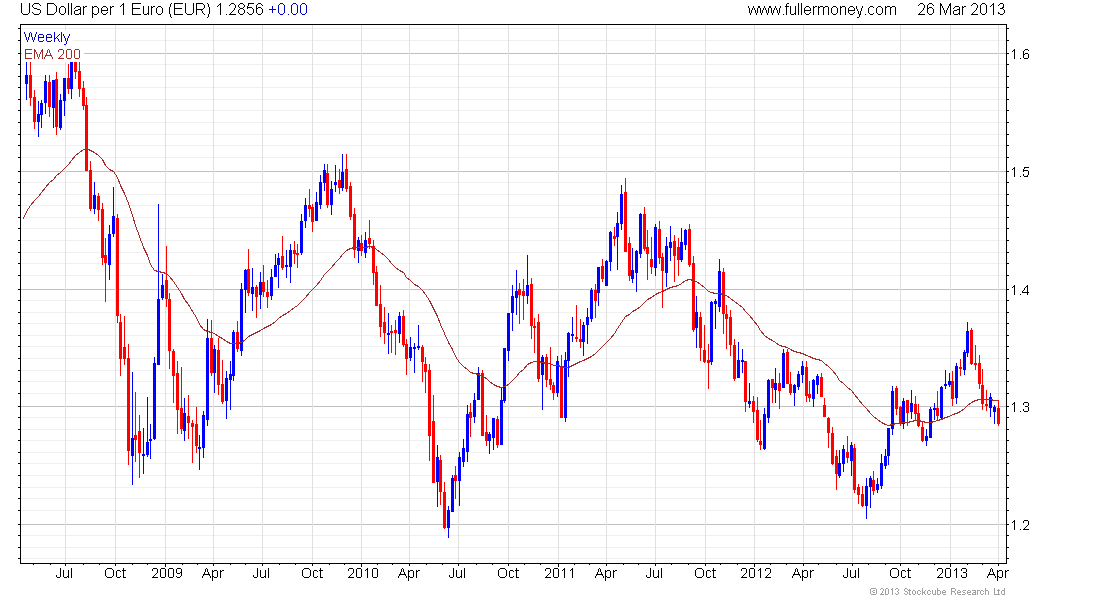Click the 1.6 price axis label
Screen dimensions: 1100x600
[1021, 54]
